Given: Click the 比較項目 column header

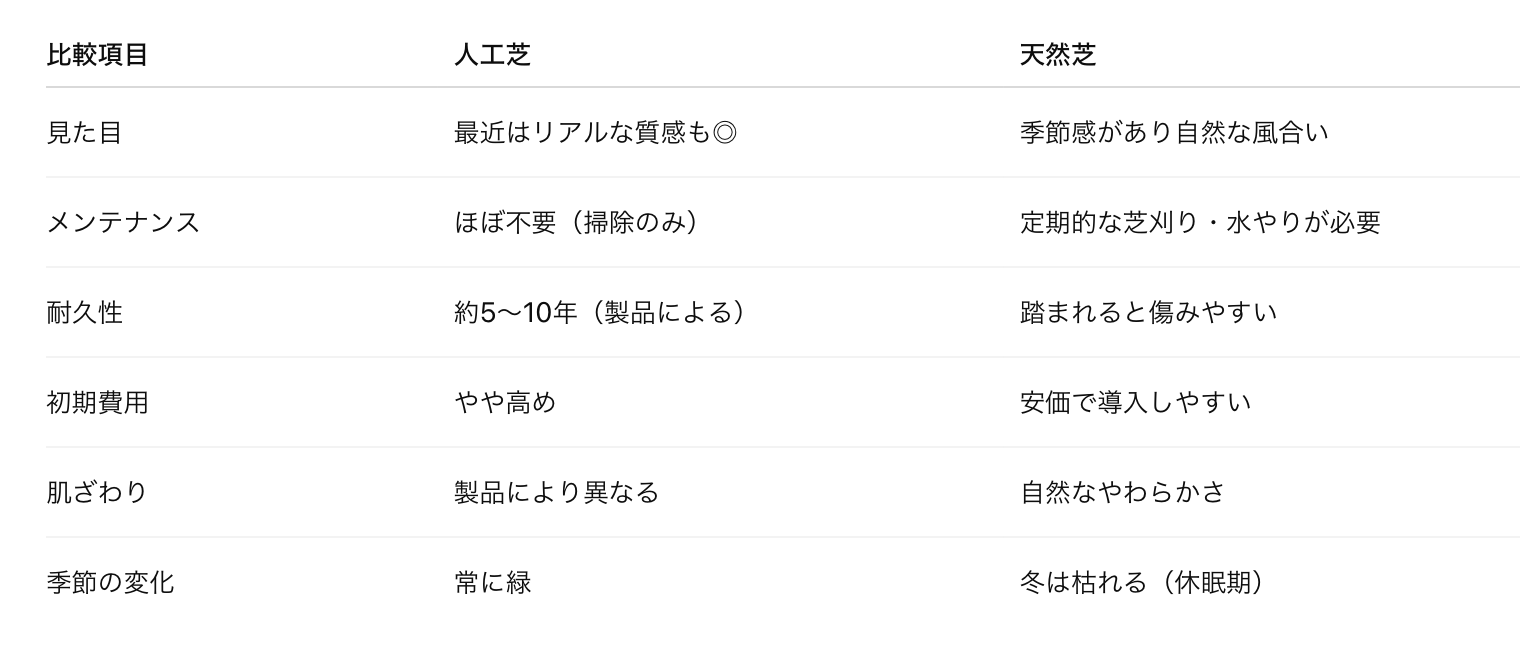Looking at the screenshot, I should [97, 55].
